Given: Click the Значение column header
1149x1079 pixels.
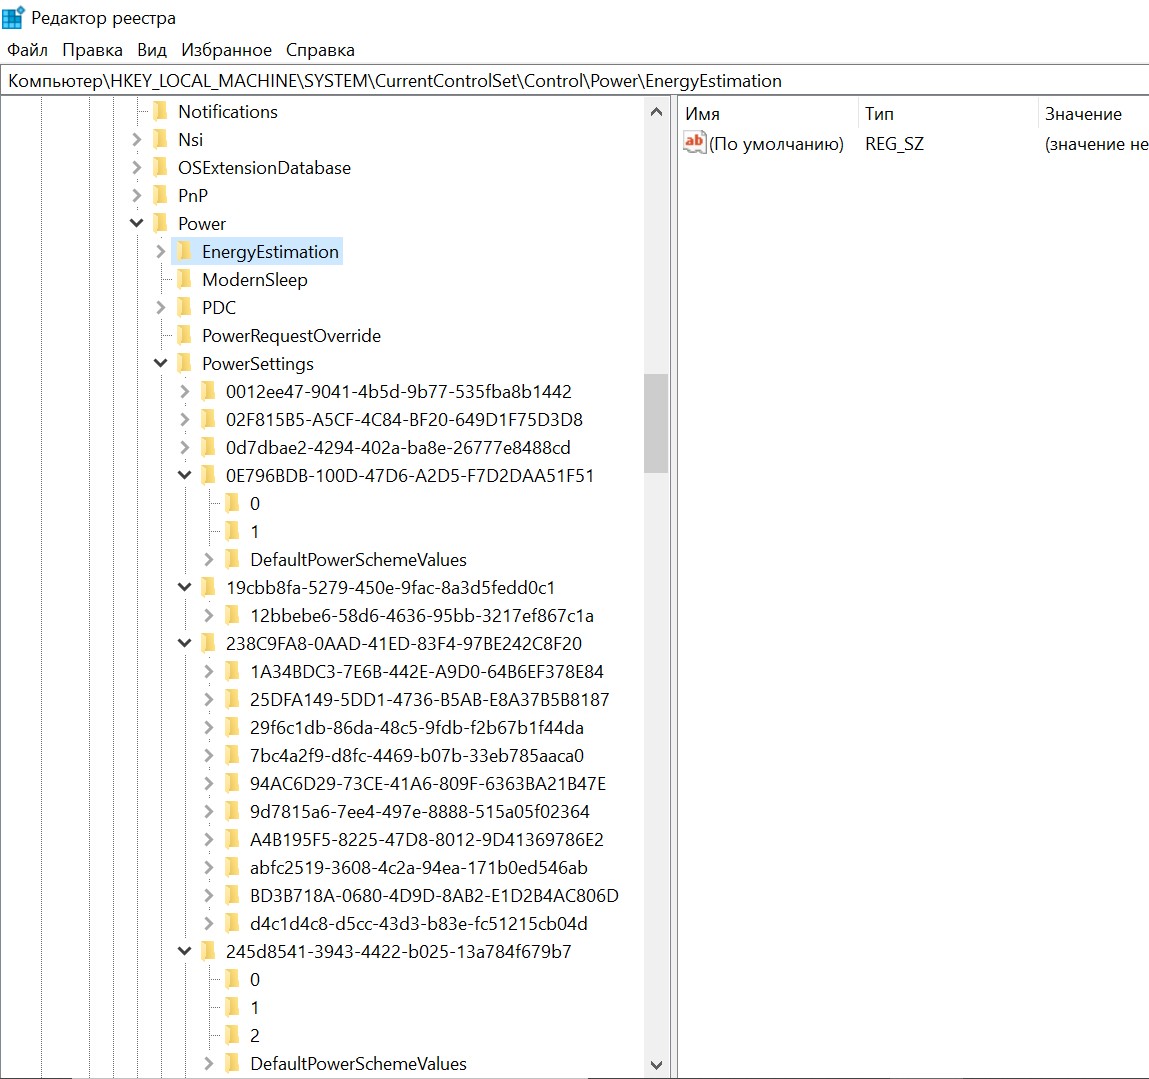Looking at the screenshot, I should click(x=1093, y=114).
